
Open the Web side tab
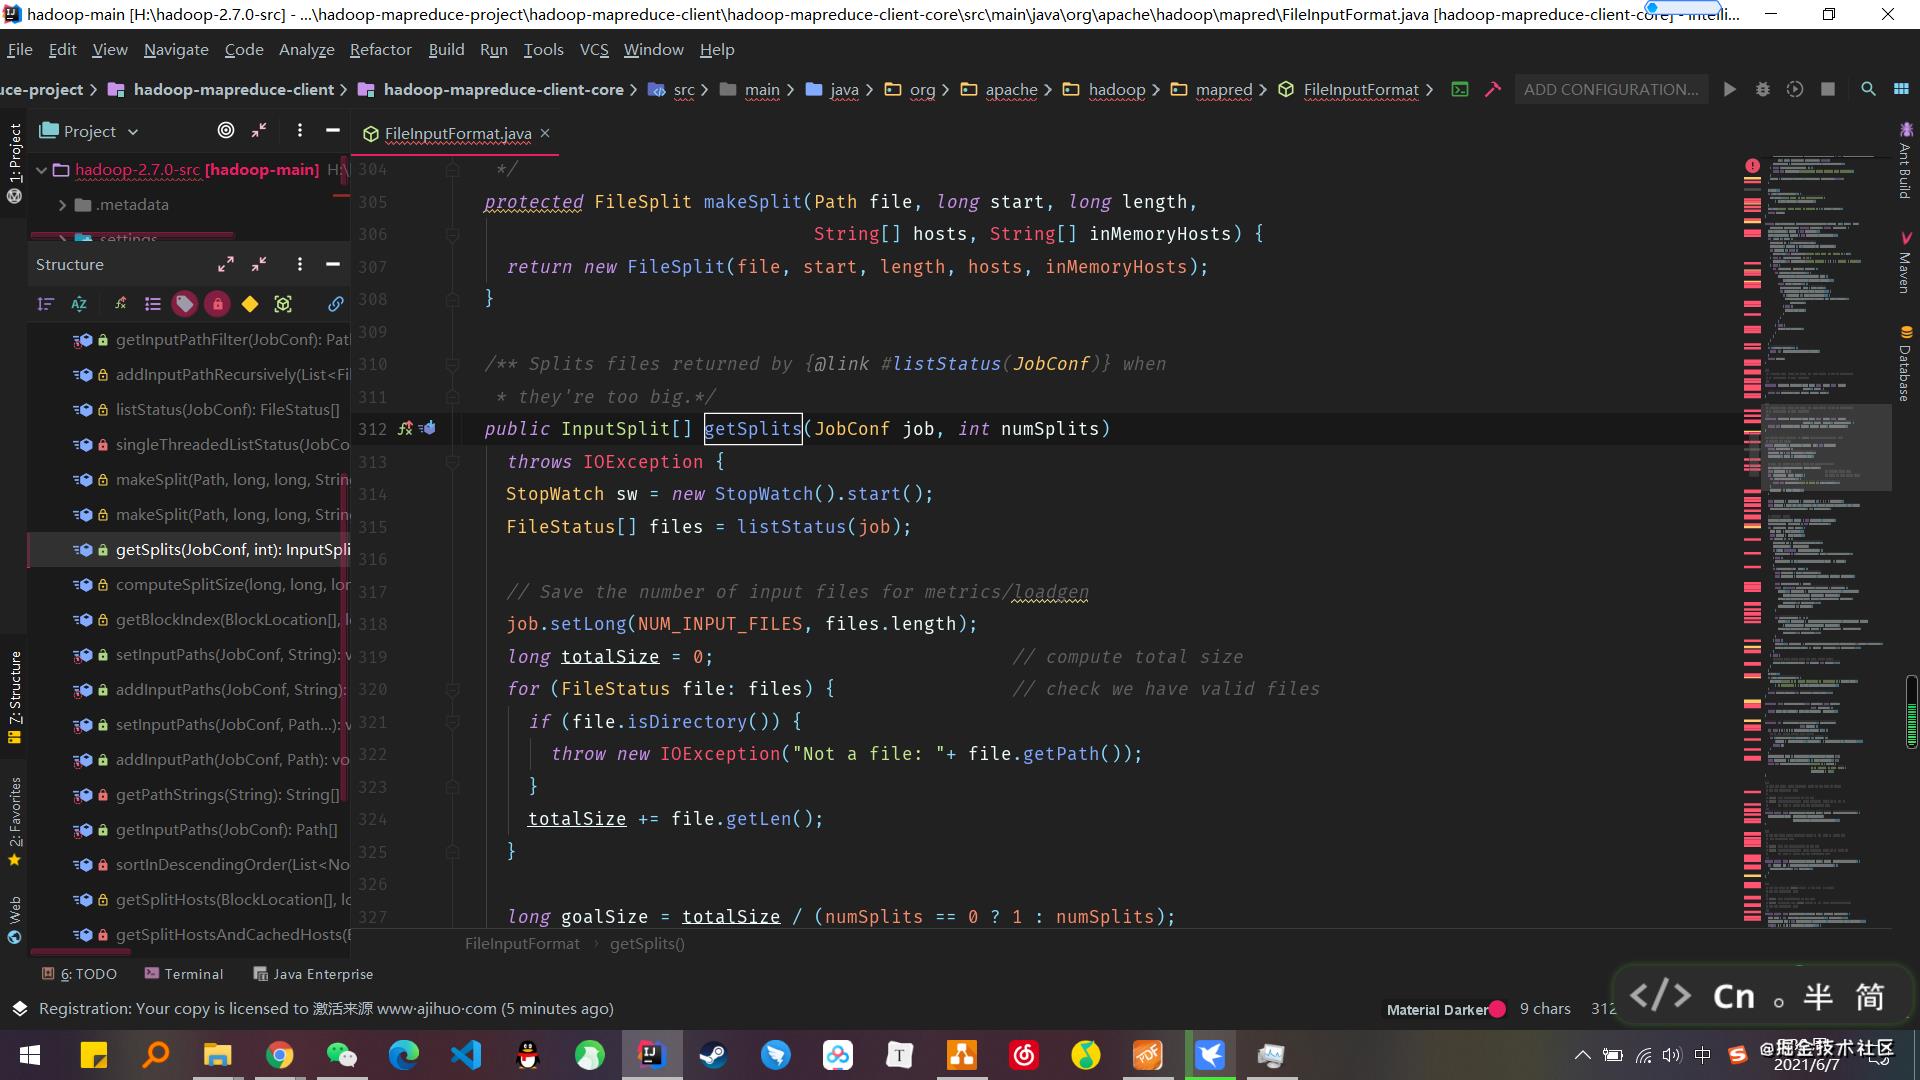point(14,920)
